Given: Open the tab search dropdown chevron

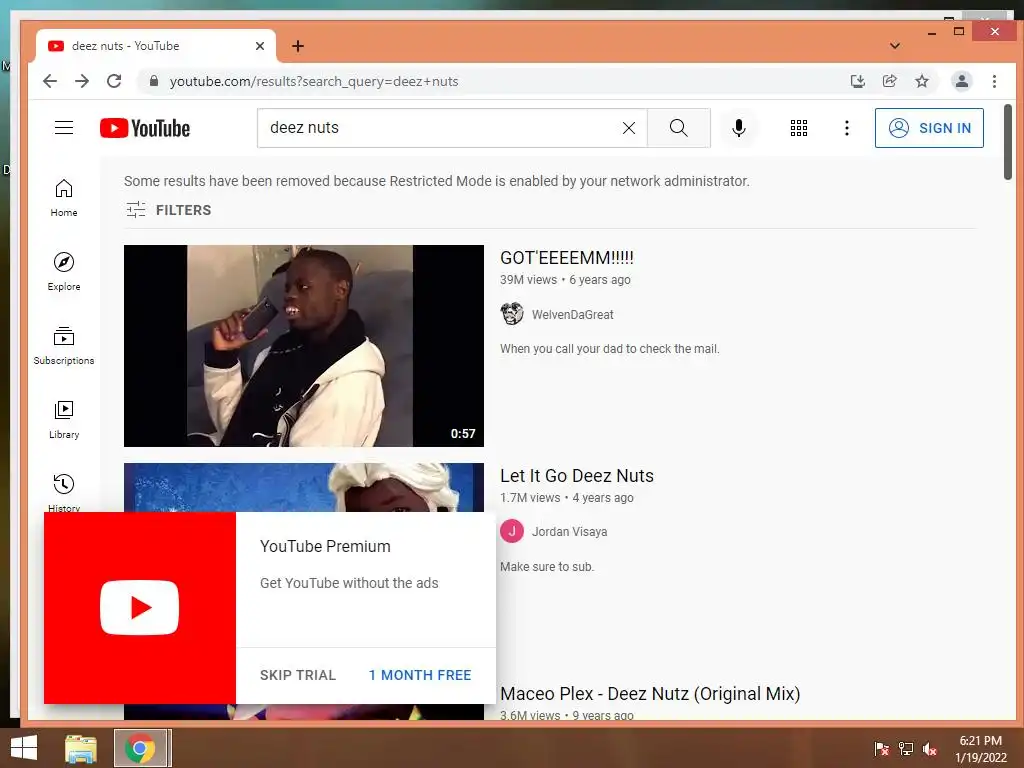Looking at the screenshot, I should (895, 46).
